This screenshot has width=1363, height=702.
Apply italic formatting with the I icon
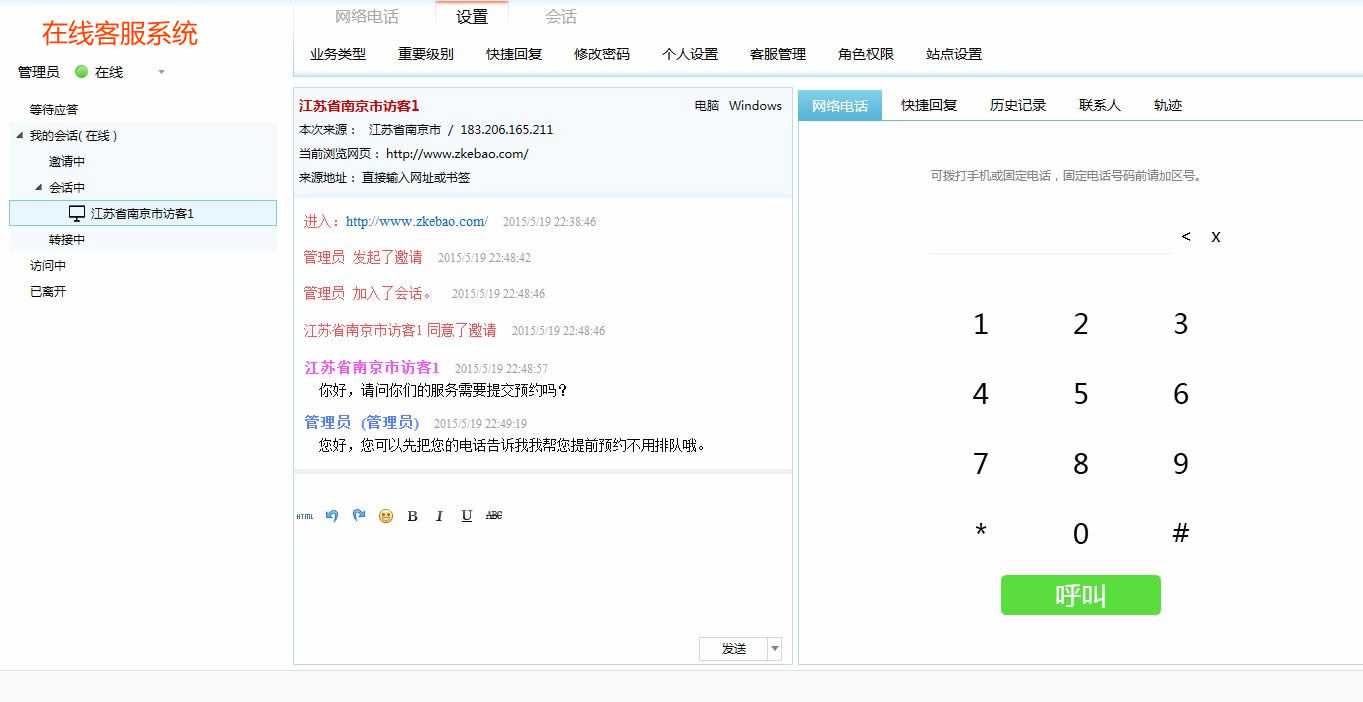coord(438,516)
